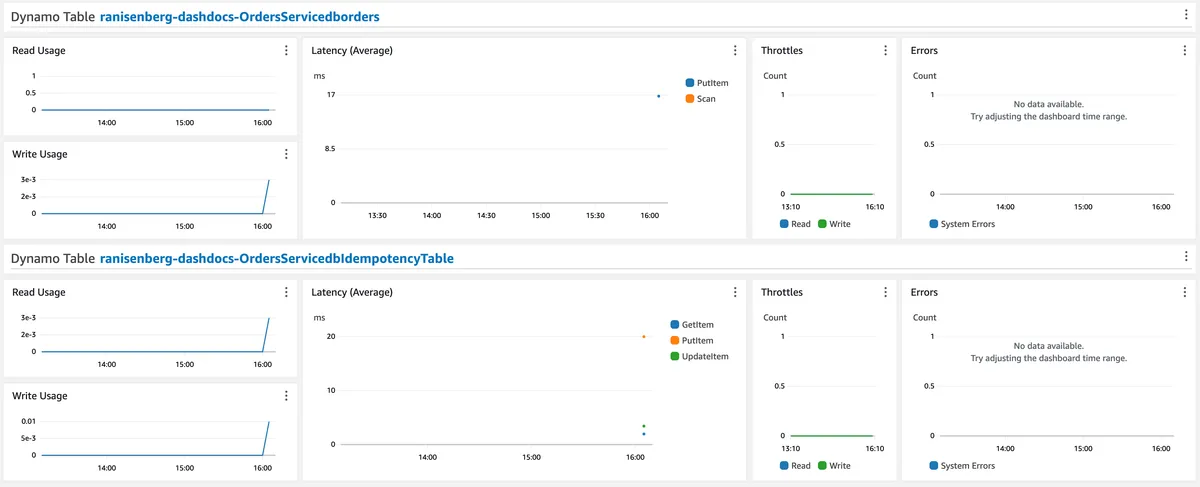1200x487 pixels.
Task: Open Throttles widget menu for OrdersServicedborders table
Action: point(885,50)
